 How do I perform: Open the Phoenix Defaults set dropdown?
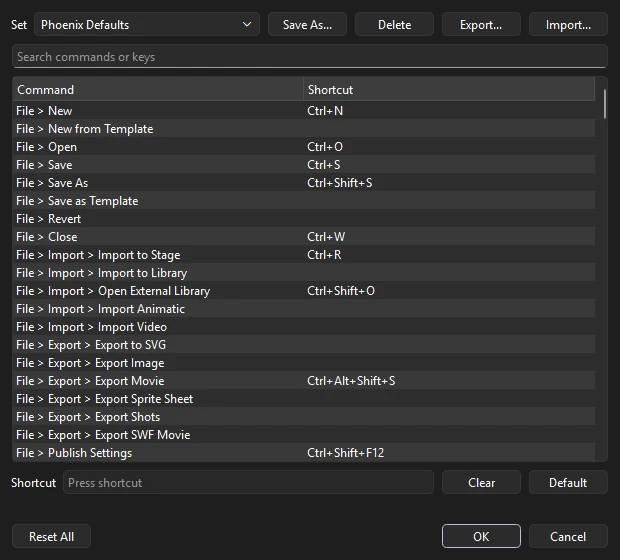coord(147,25)
